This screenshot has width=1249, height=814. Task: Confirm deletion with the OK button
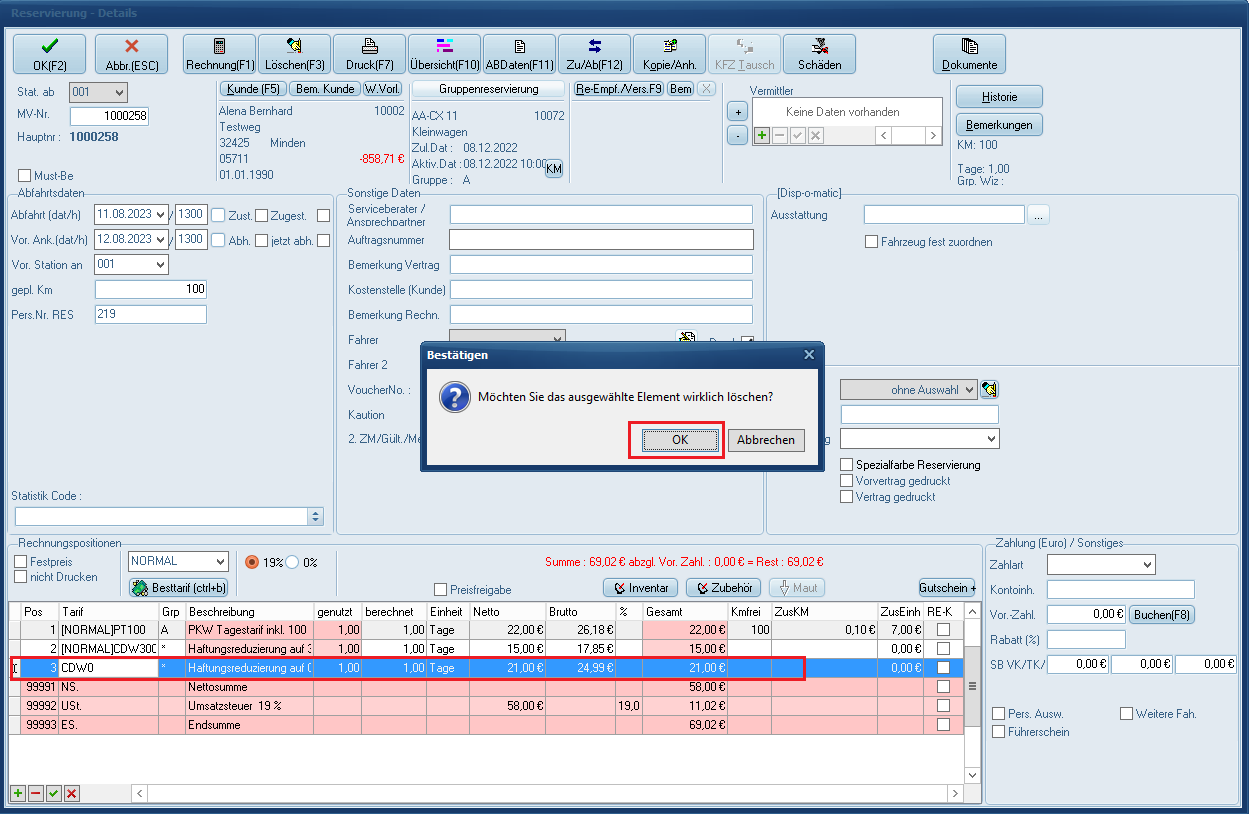(x=679, y=440)
